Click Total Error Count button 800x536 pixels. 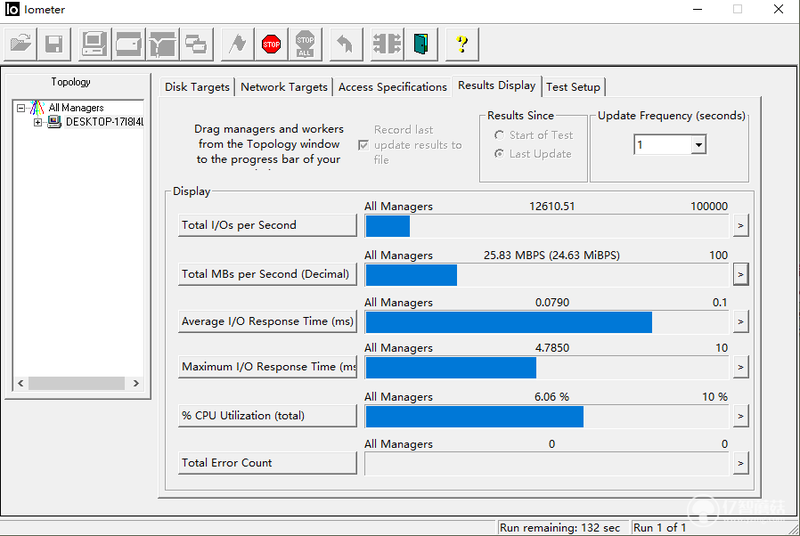(267, 463)
